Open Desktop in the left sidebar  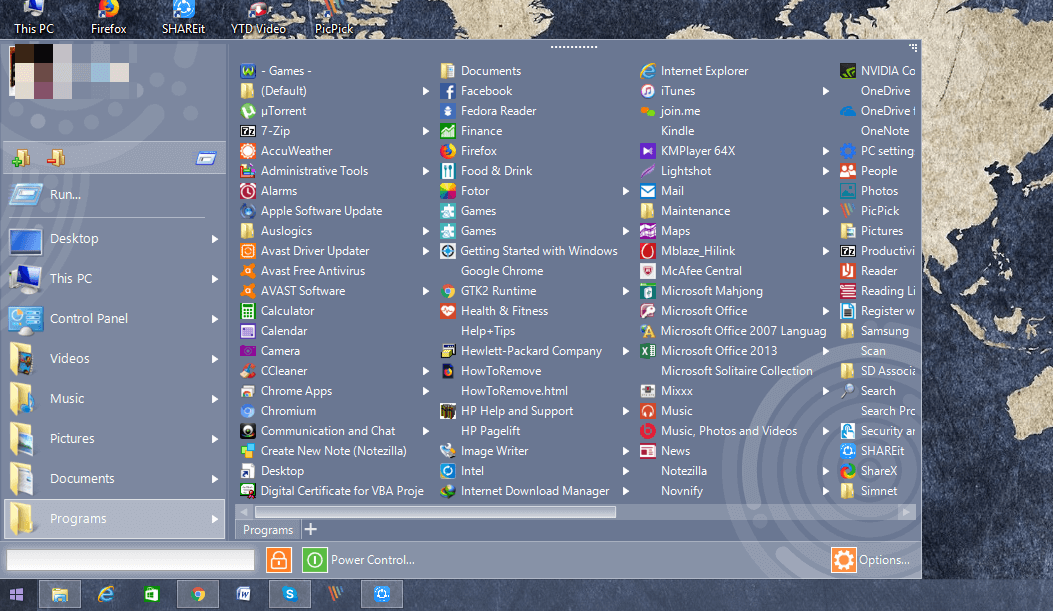(x=114, y=238)
